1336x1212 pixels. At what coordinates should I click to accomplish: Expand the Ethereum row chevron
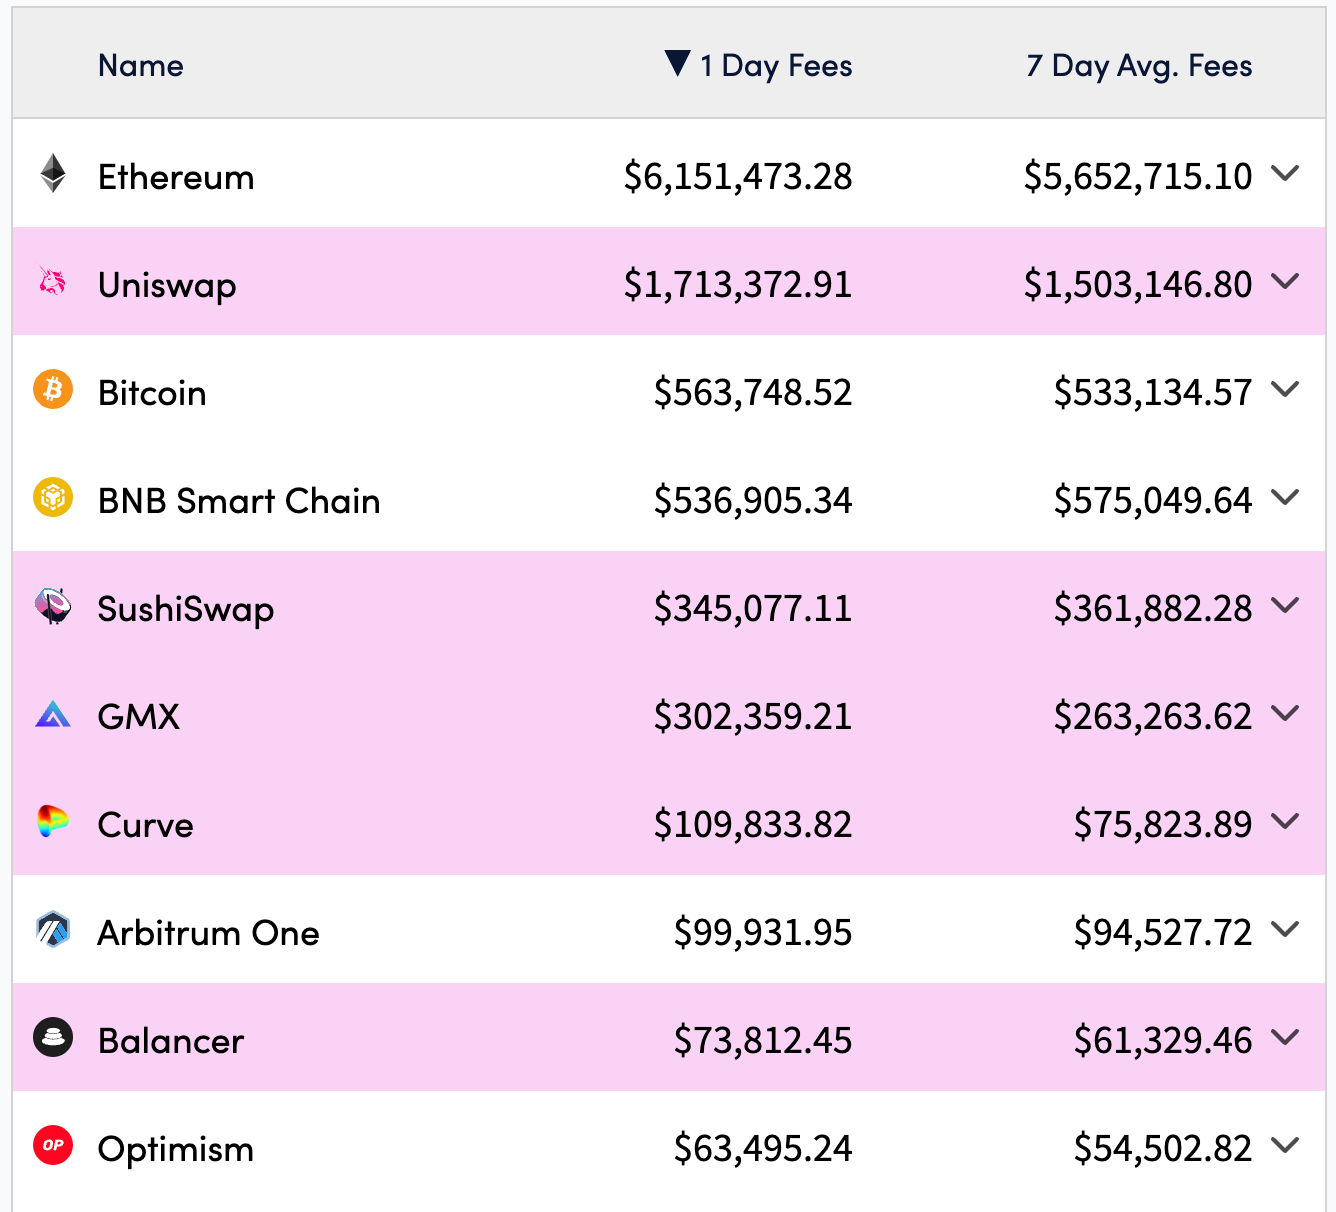pyautogui.click(x=1285, y=174)
